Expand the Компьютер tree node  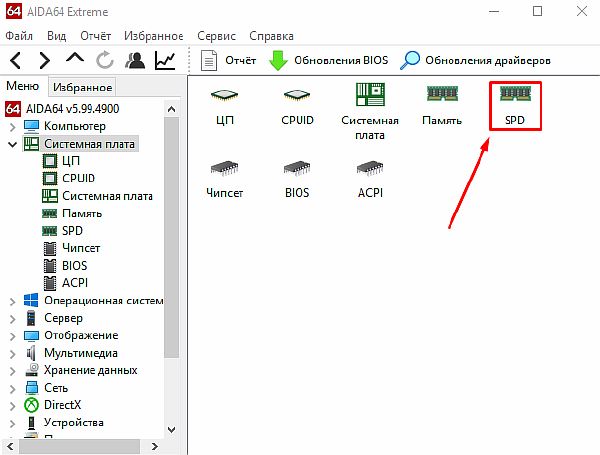12,127
